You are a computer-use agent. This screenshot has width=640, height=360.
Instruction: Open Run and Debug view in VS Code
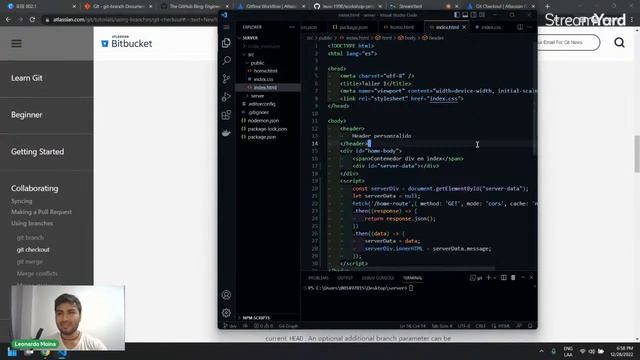click(226, 97)
